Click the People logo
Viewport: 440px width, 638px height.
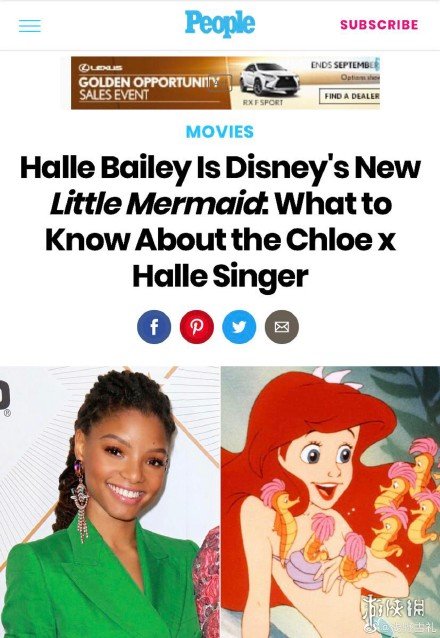coord(220,23)
